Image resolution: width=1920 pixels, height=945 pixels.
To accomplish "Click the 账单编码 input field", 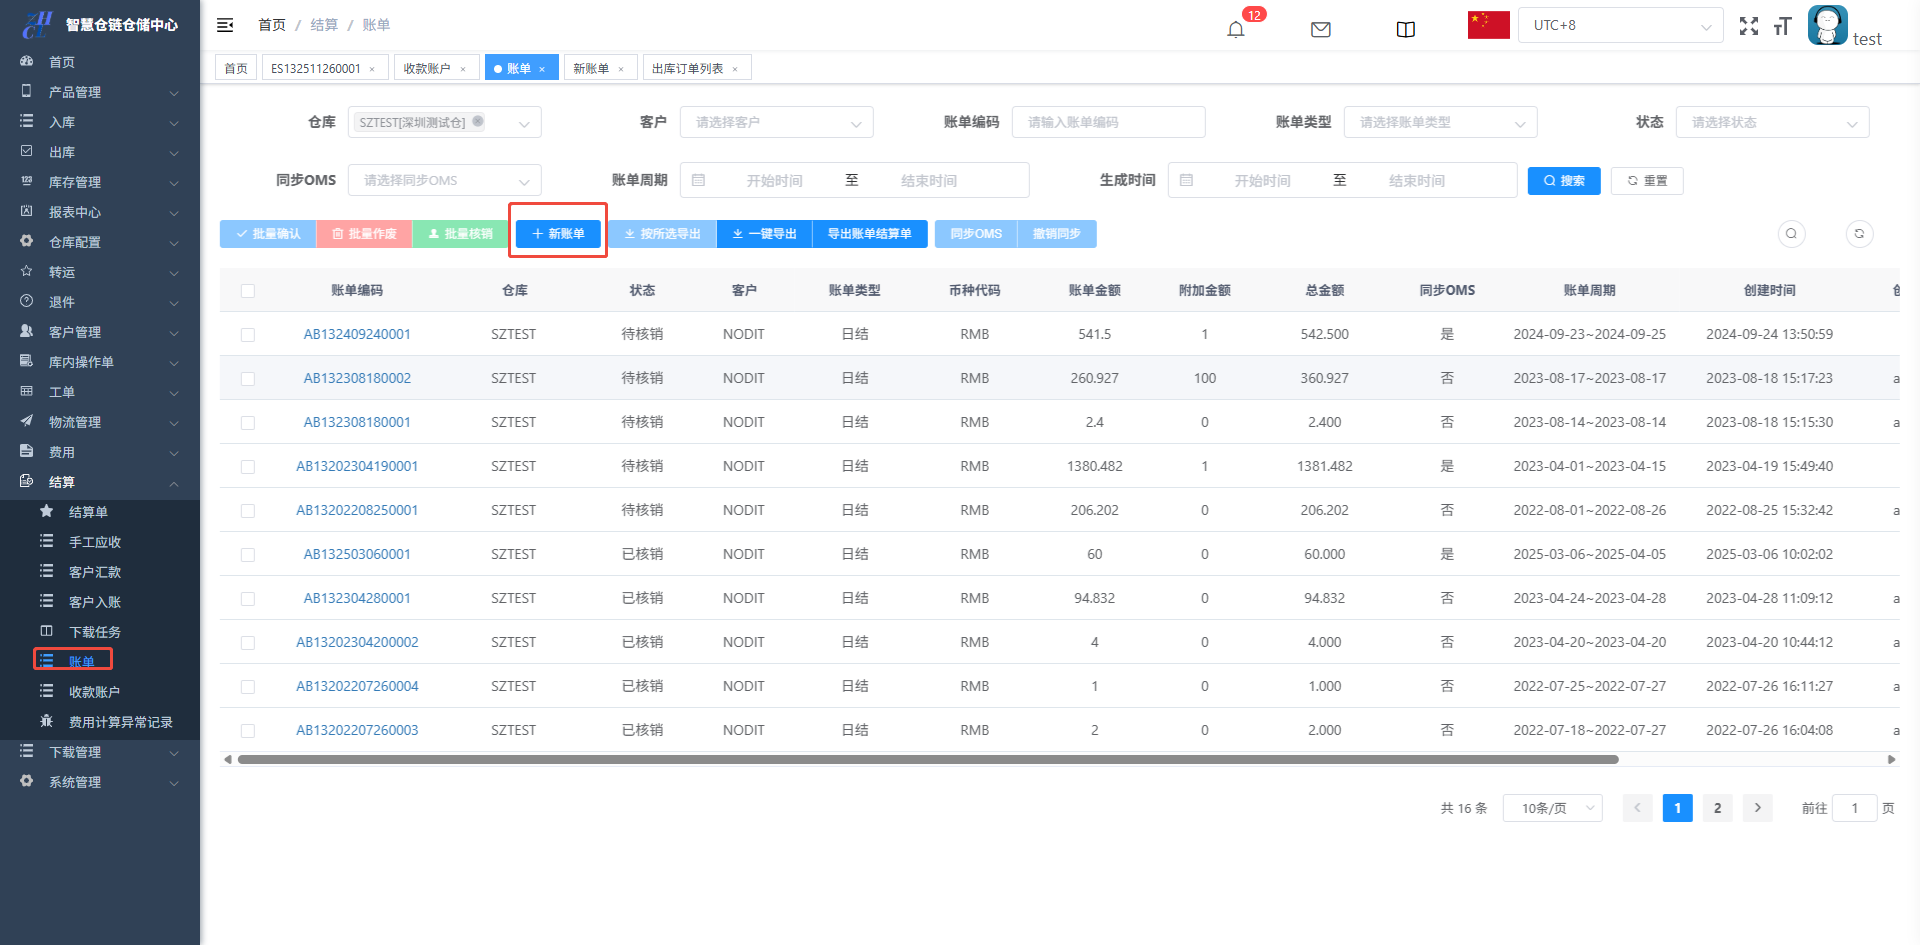I will 1108,122.
